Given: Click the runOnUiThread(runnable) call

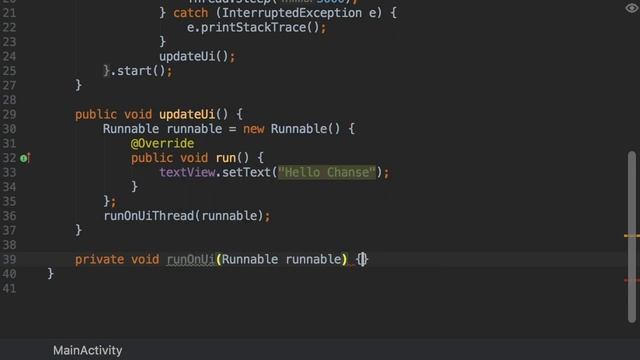Looking at the screenshot, I should coord(184,216).
